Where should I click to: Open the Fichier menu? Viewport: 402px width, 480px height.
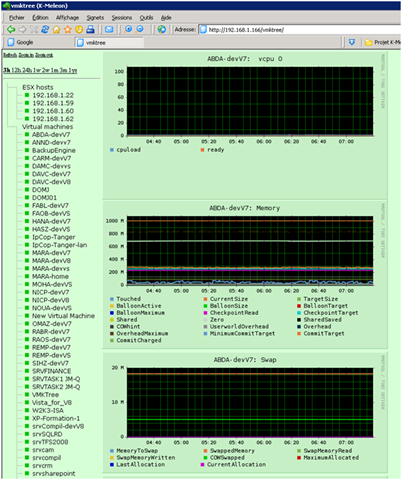click(17, 18)
